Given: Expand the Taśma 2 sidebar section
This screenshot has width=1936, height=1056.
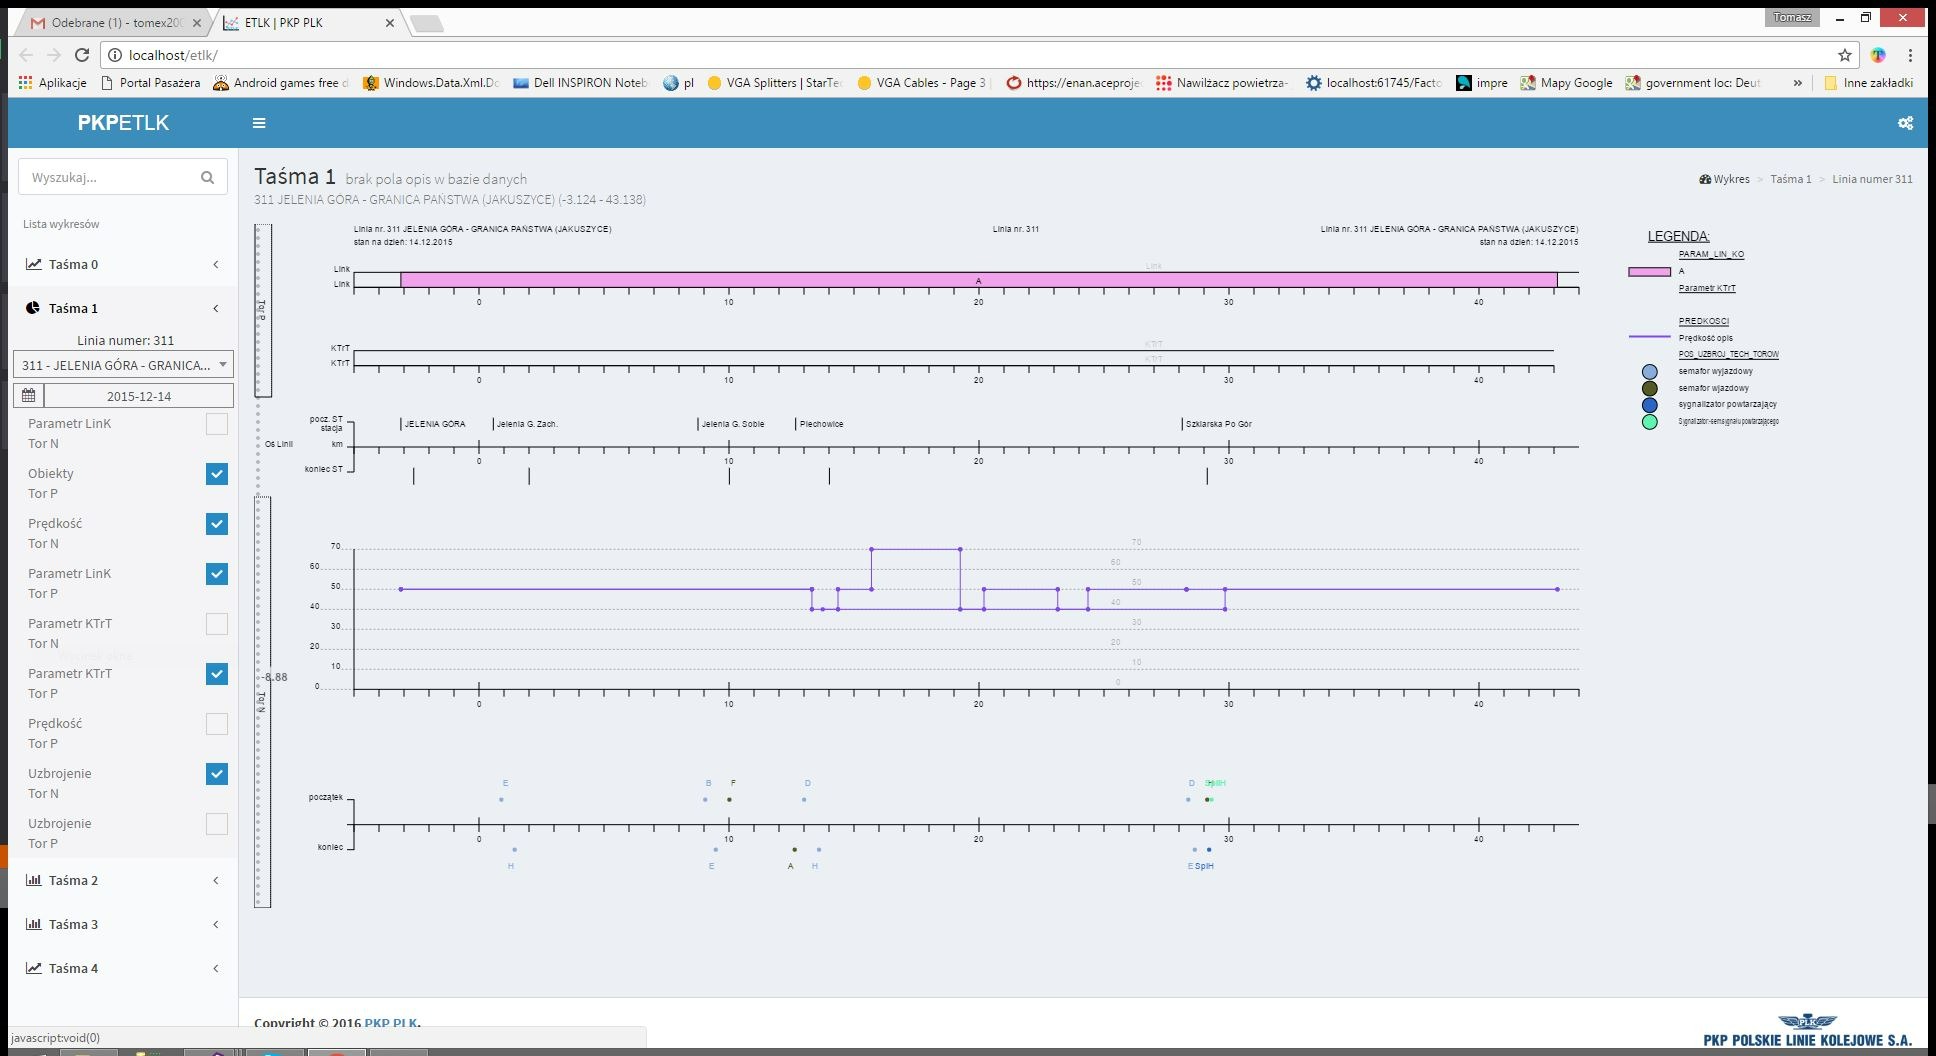Looking at the screenshot, I should point(73,880).
